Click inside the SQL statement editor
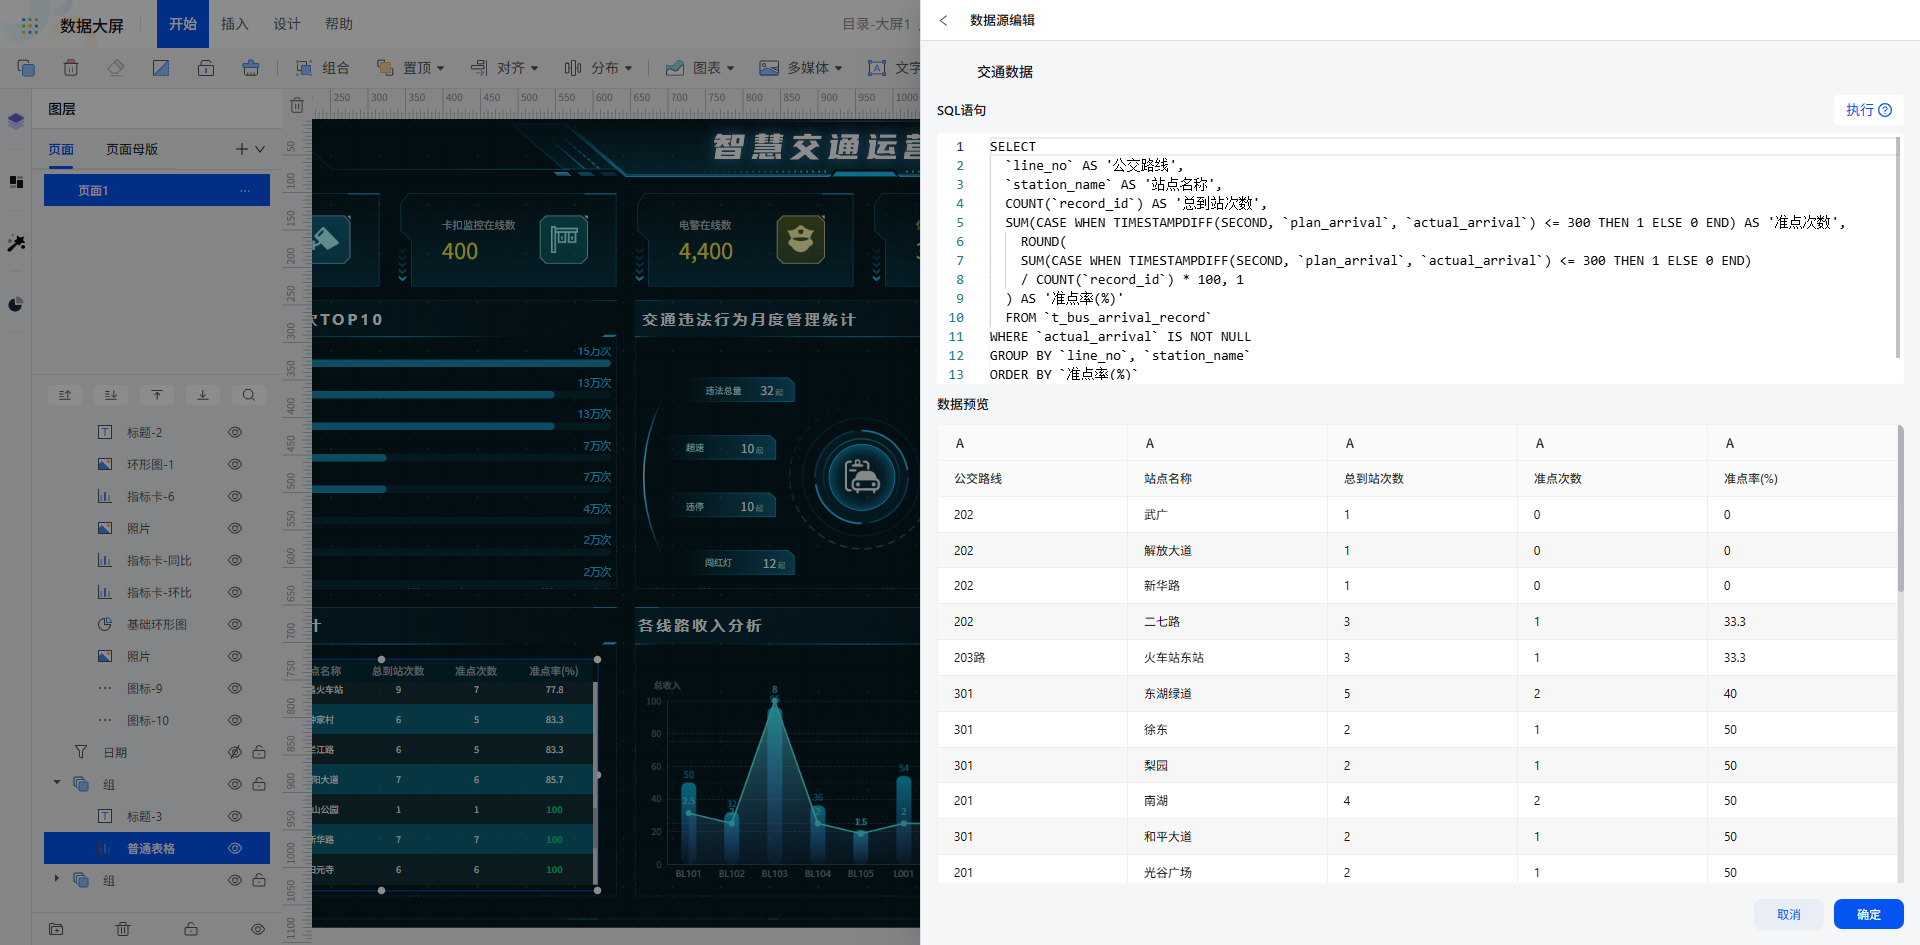1920x945 pixels. (1418, 260)
